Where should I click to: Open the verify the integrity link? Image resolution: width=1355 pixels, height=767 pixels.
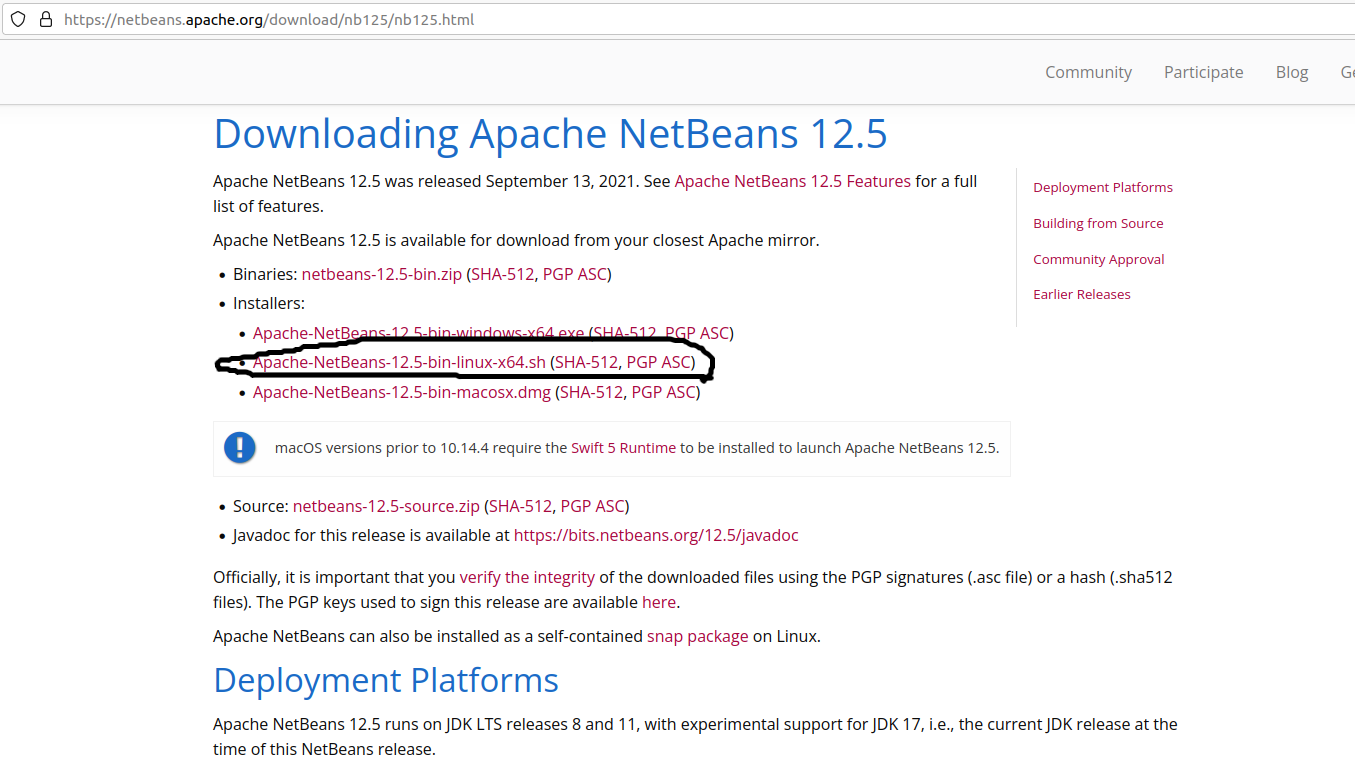pyautogui.click(x=527, y=577)
